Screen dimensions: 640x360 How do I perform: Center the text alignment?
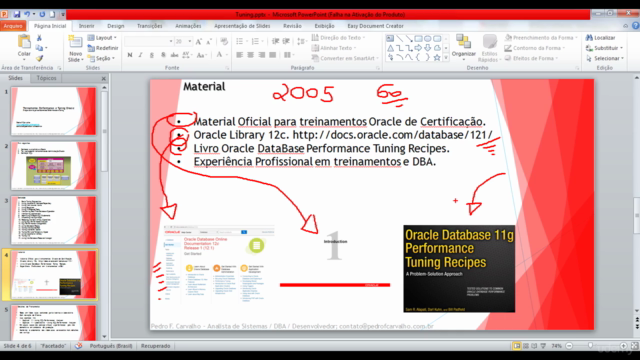251,55
